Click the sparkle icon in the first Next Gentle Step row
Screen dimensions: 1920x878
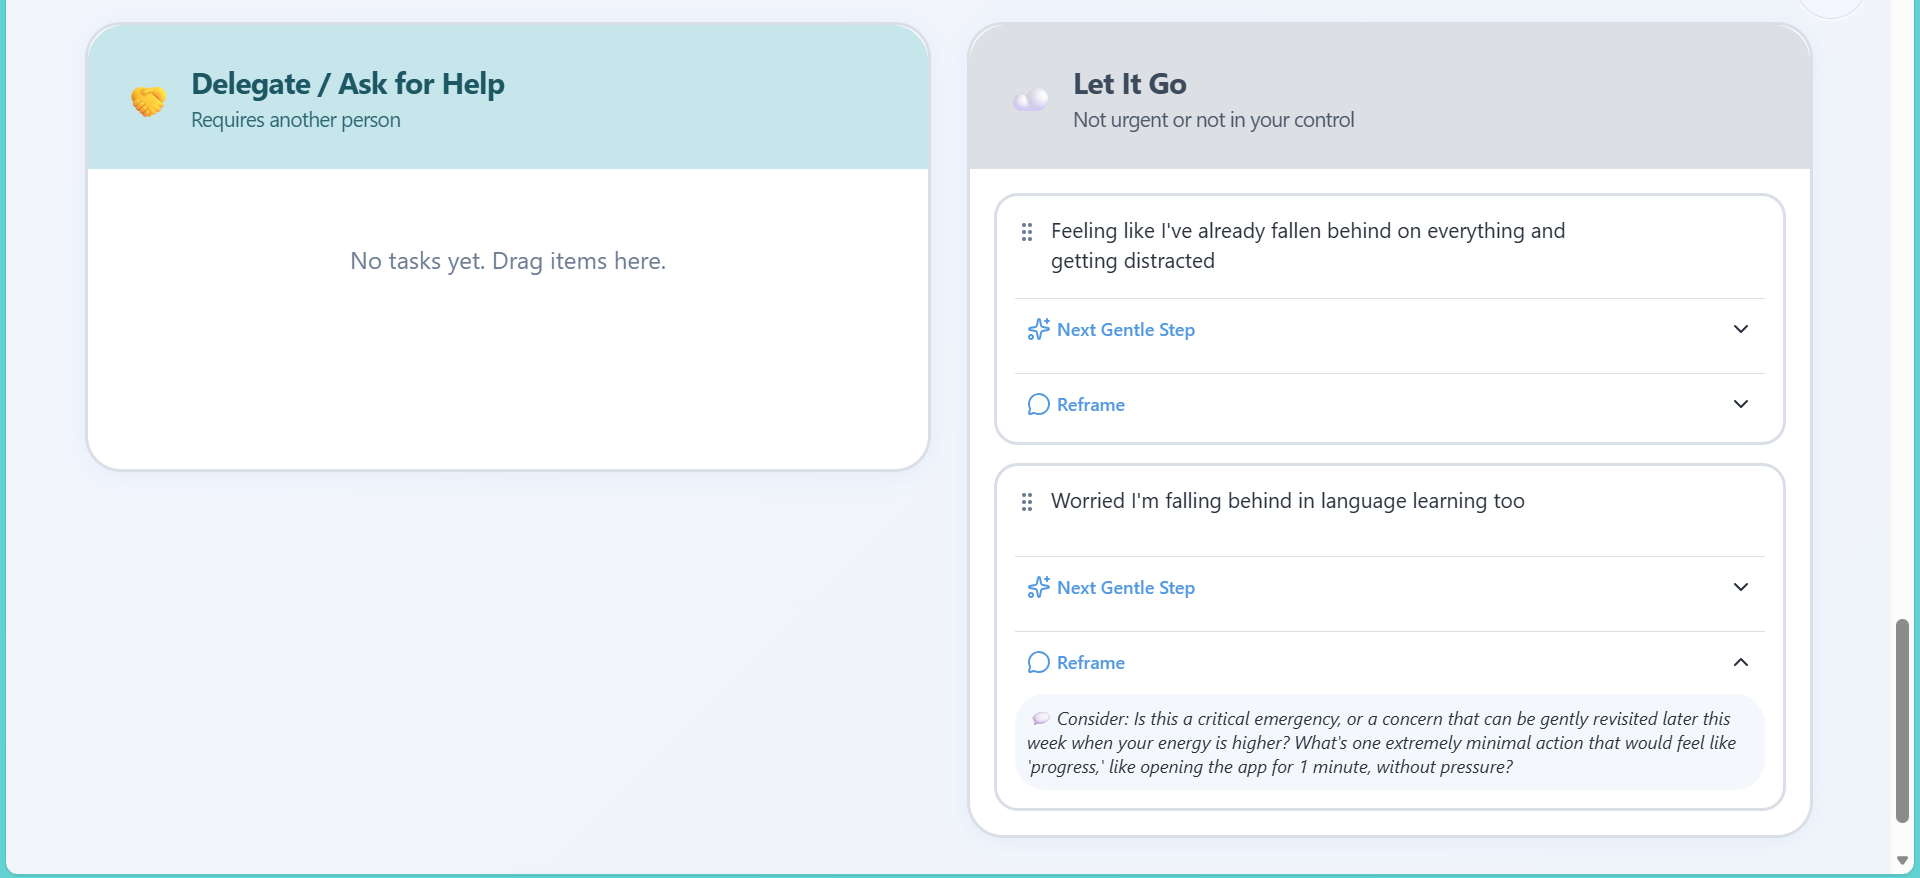[1039, 329]
